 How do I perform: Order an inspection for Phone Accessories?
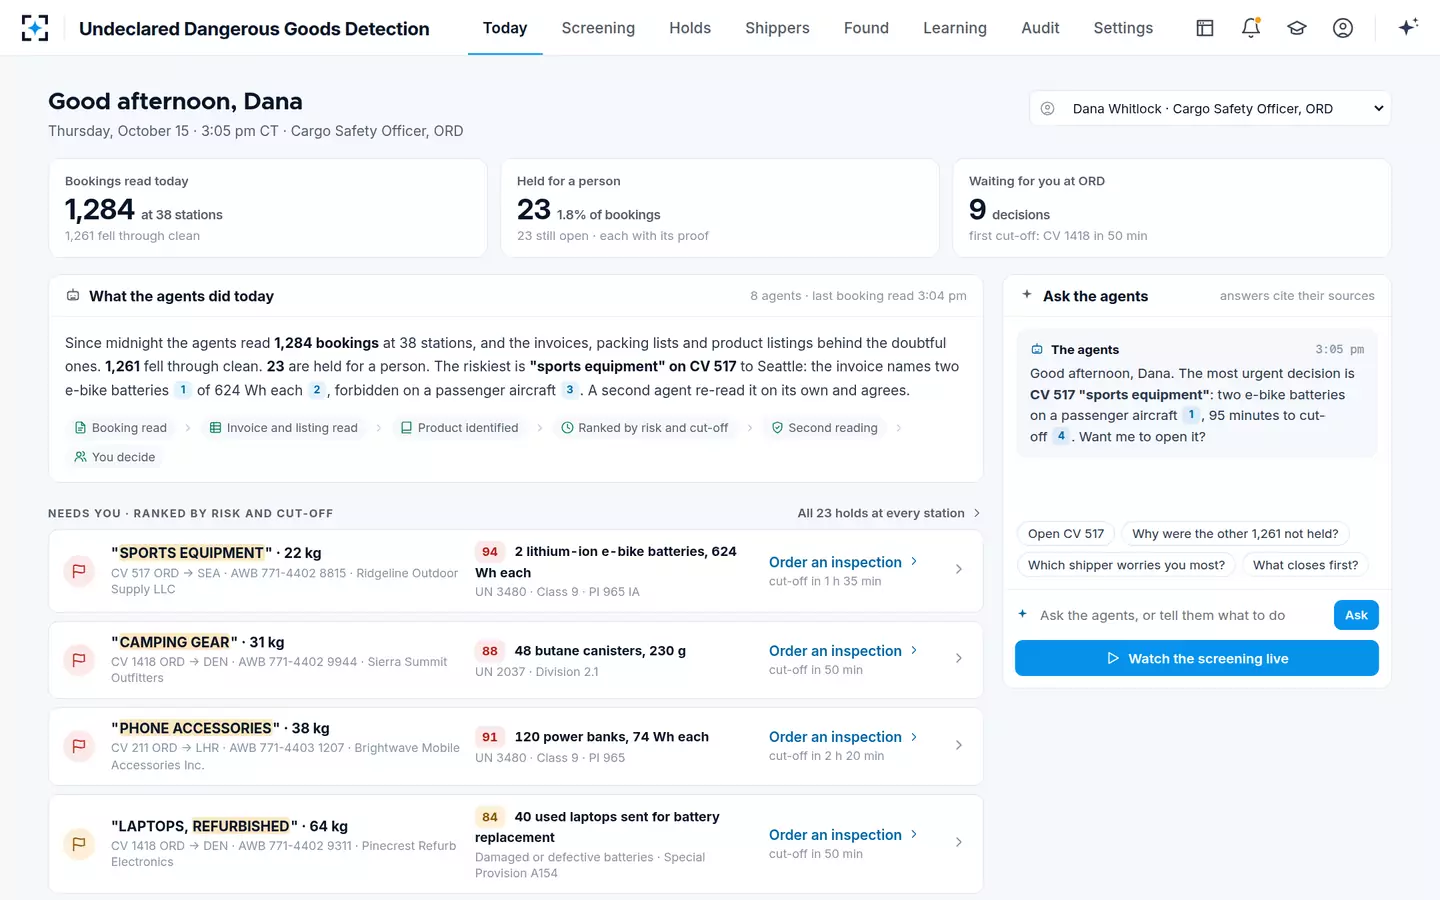pos(843,737)
